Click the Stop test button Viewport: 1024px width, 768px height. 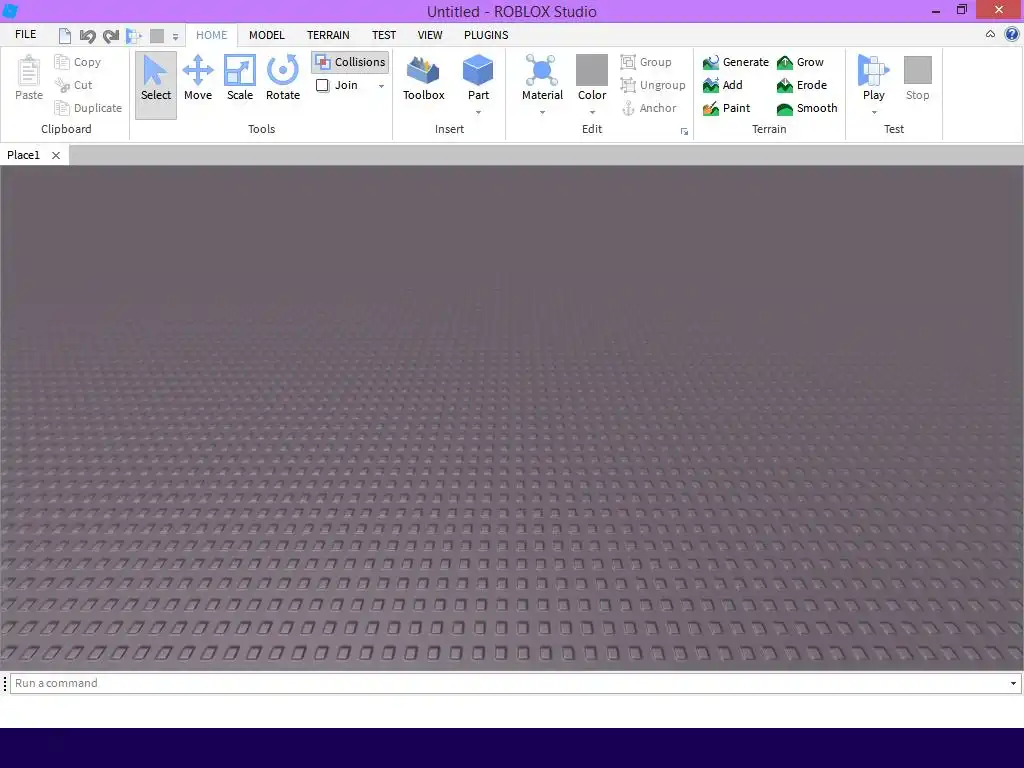tap(918, 78)
